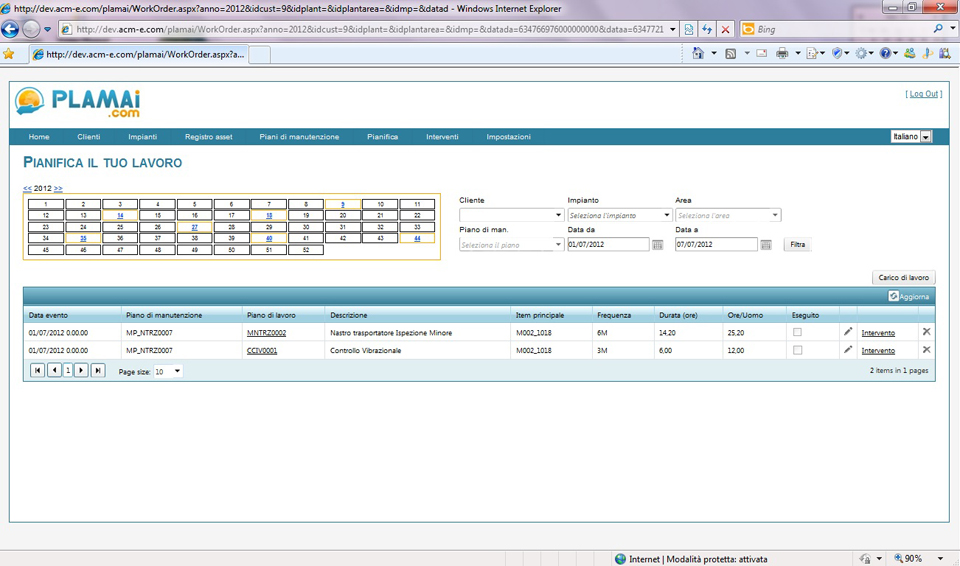The height and width of the screenshot is (566, 960).
Task: Open the Piani di manutenzione menu
Action: pos(299,137)
